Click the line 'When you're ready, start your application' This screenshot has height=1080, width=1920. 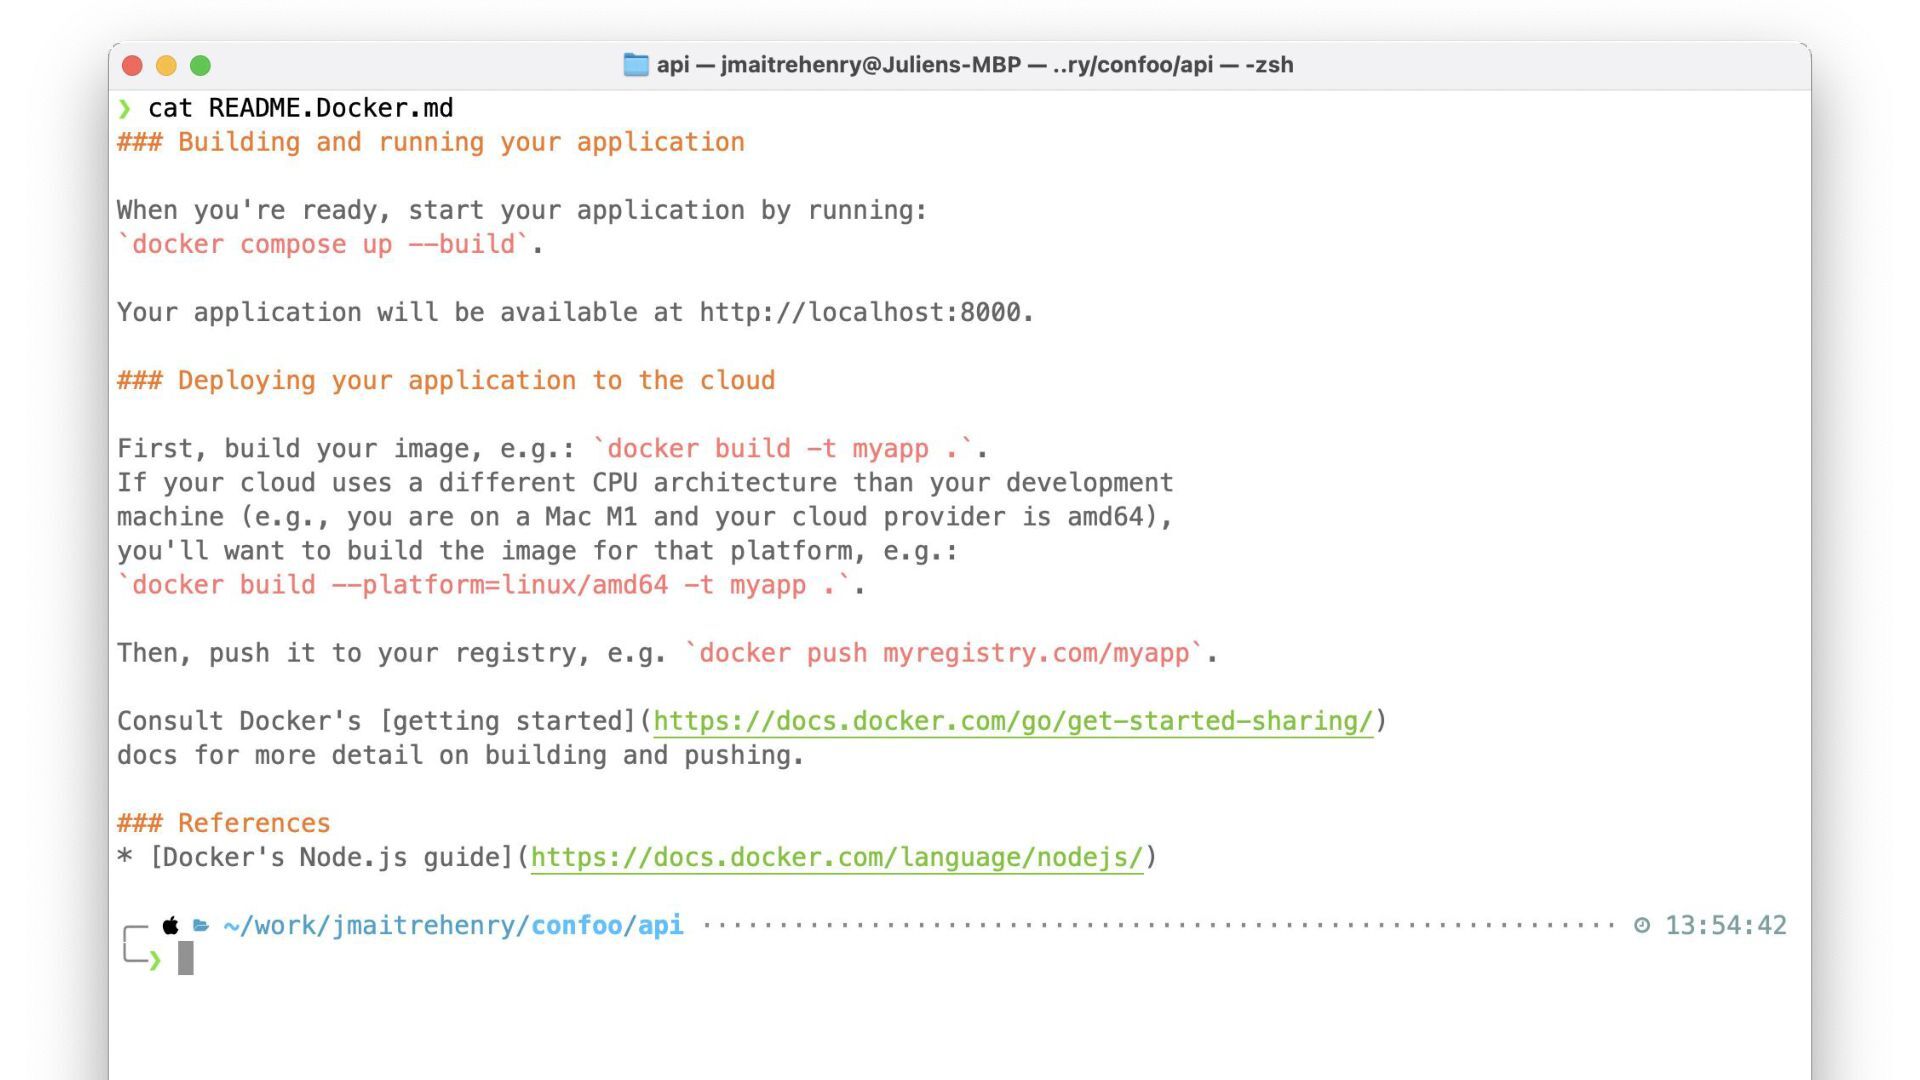522,210
